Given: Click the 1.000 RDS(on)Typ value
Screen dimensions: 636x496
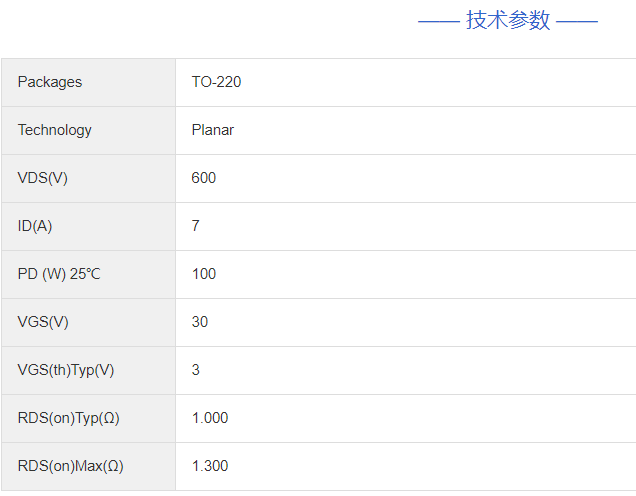Looking at the screenshot, I should (210, 418).
